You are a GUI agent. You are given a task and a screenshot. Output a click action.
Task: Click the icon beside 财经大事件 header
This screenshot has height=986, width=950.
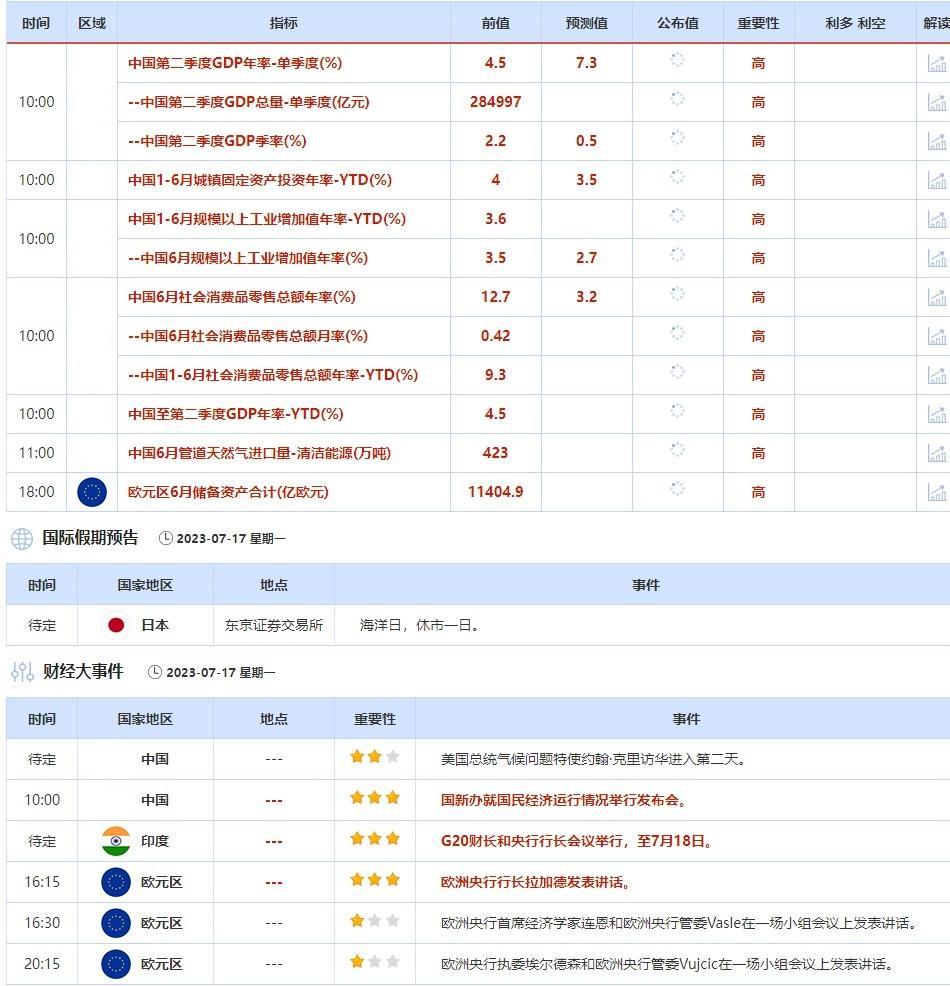[x=20, y=673]
